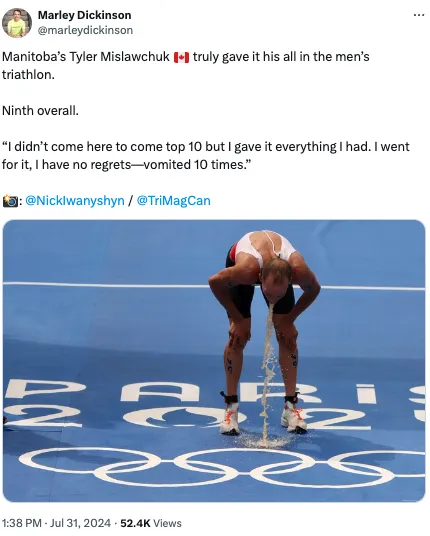Open the @TriMagCan mention link
The width and height of the screenshot is (430, 536).
(173, 200)
